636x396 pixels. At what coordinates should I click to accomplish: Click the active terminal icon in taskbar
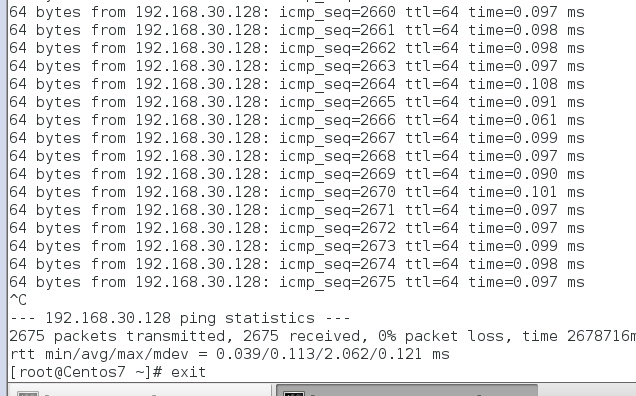[x=294, y=394]
